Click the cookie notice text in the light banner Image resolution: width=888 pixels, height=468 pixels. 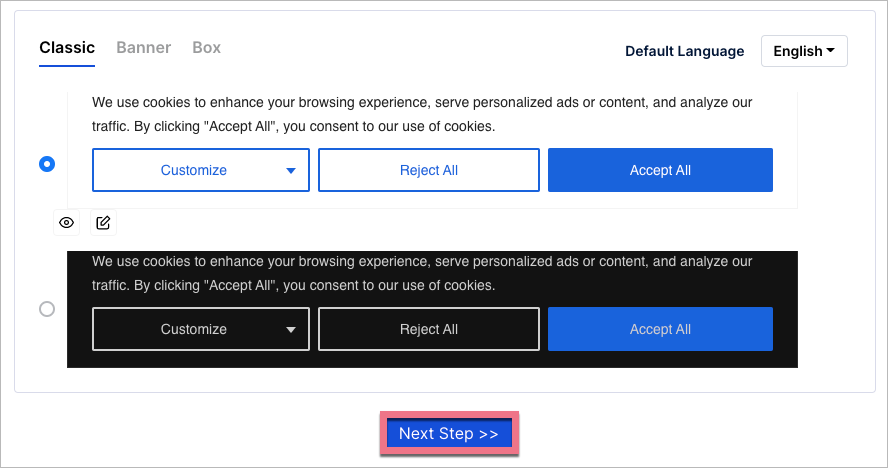[x=422, y=114]
